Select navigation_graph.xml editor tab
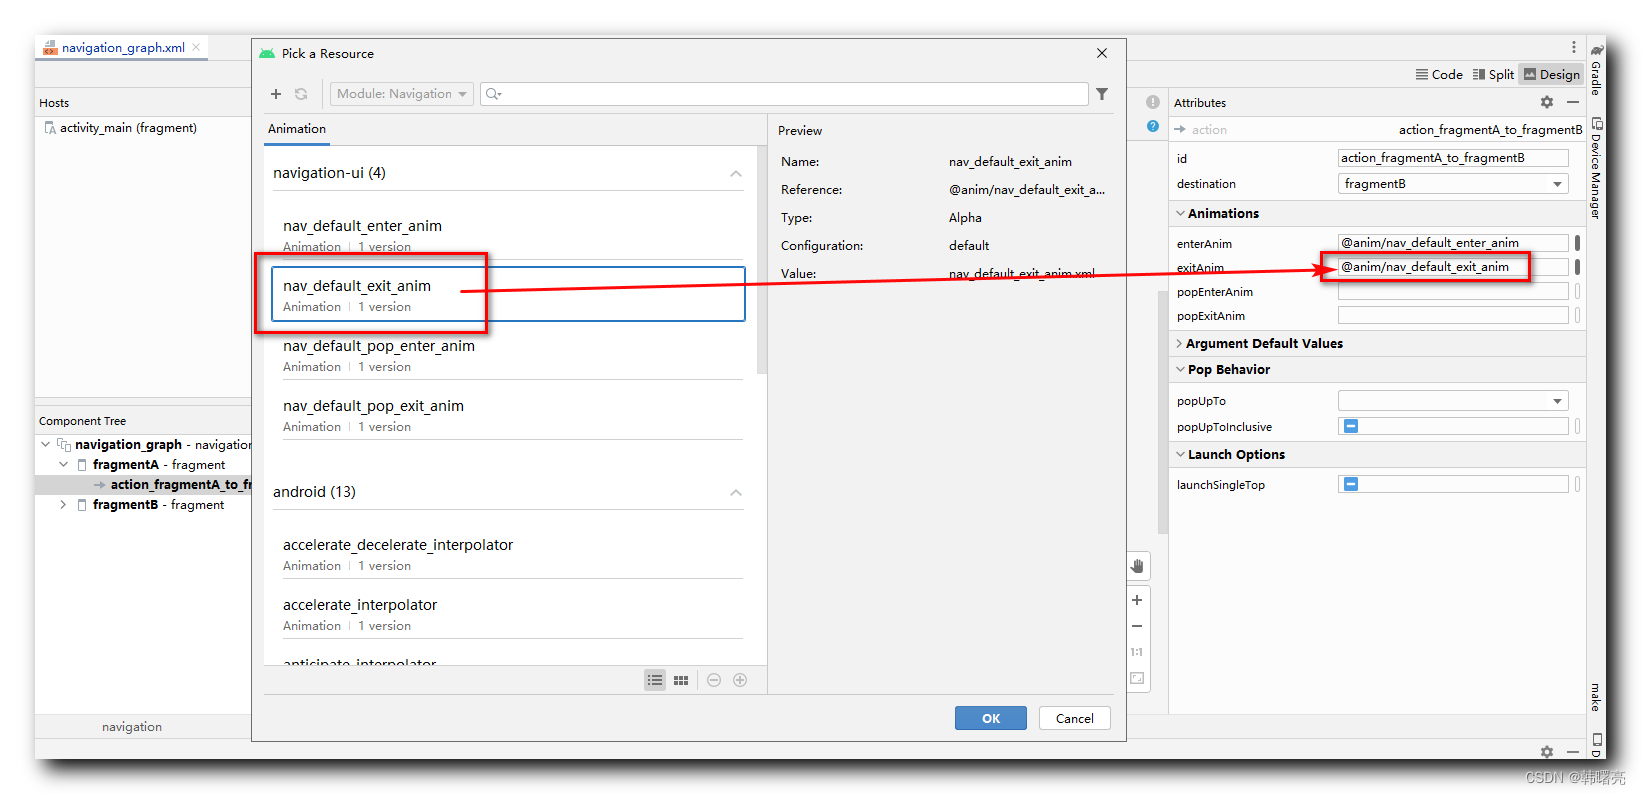 123,47
